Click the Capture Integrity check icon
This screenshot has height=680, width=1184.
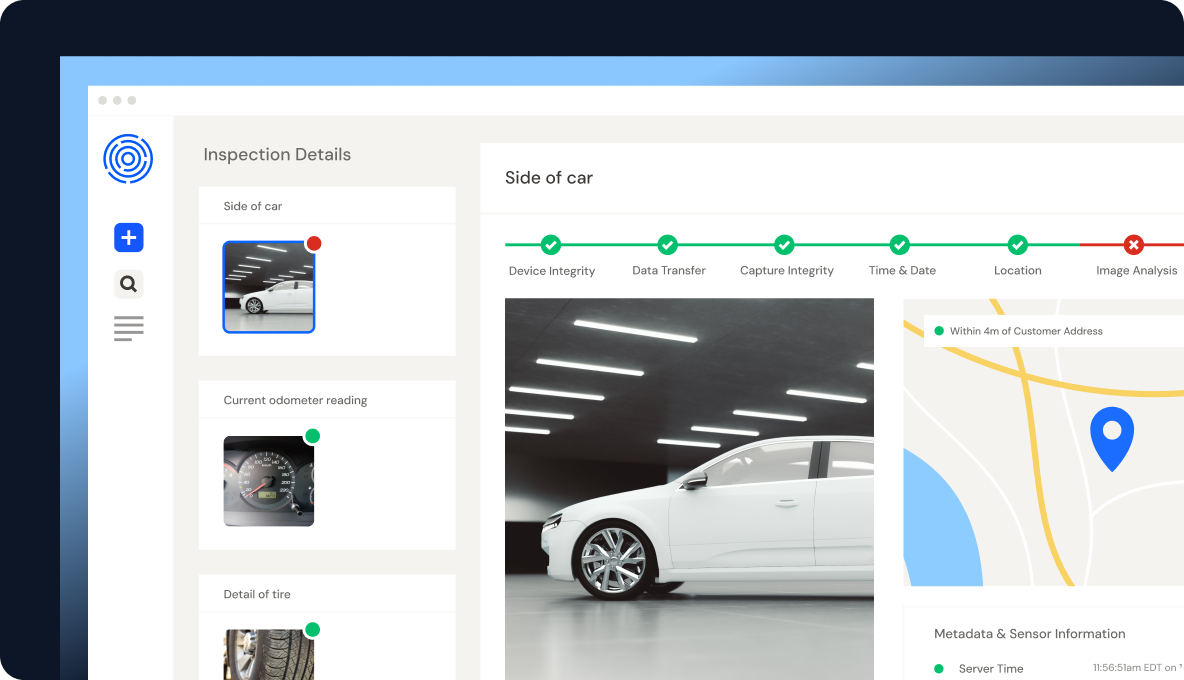point(785,245)
